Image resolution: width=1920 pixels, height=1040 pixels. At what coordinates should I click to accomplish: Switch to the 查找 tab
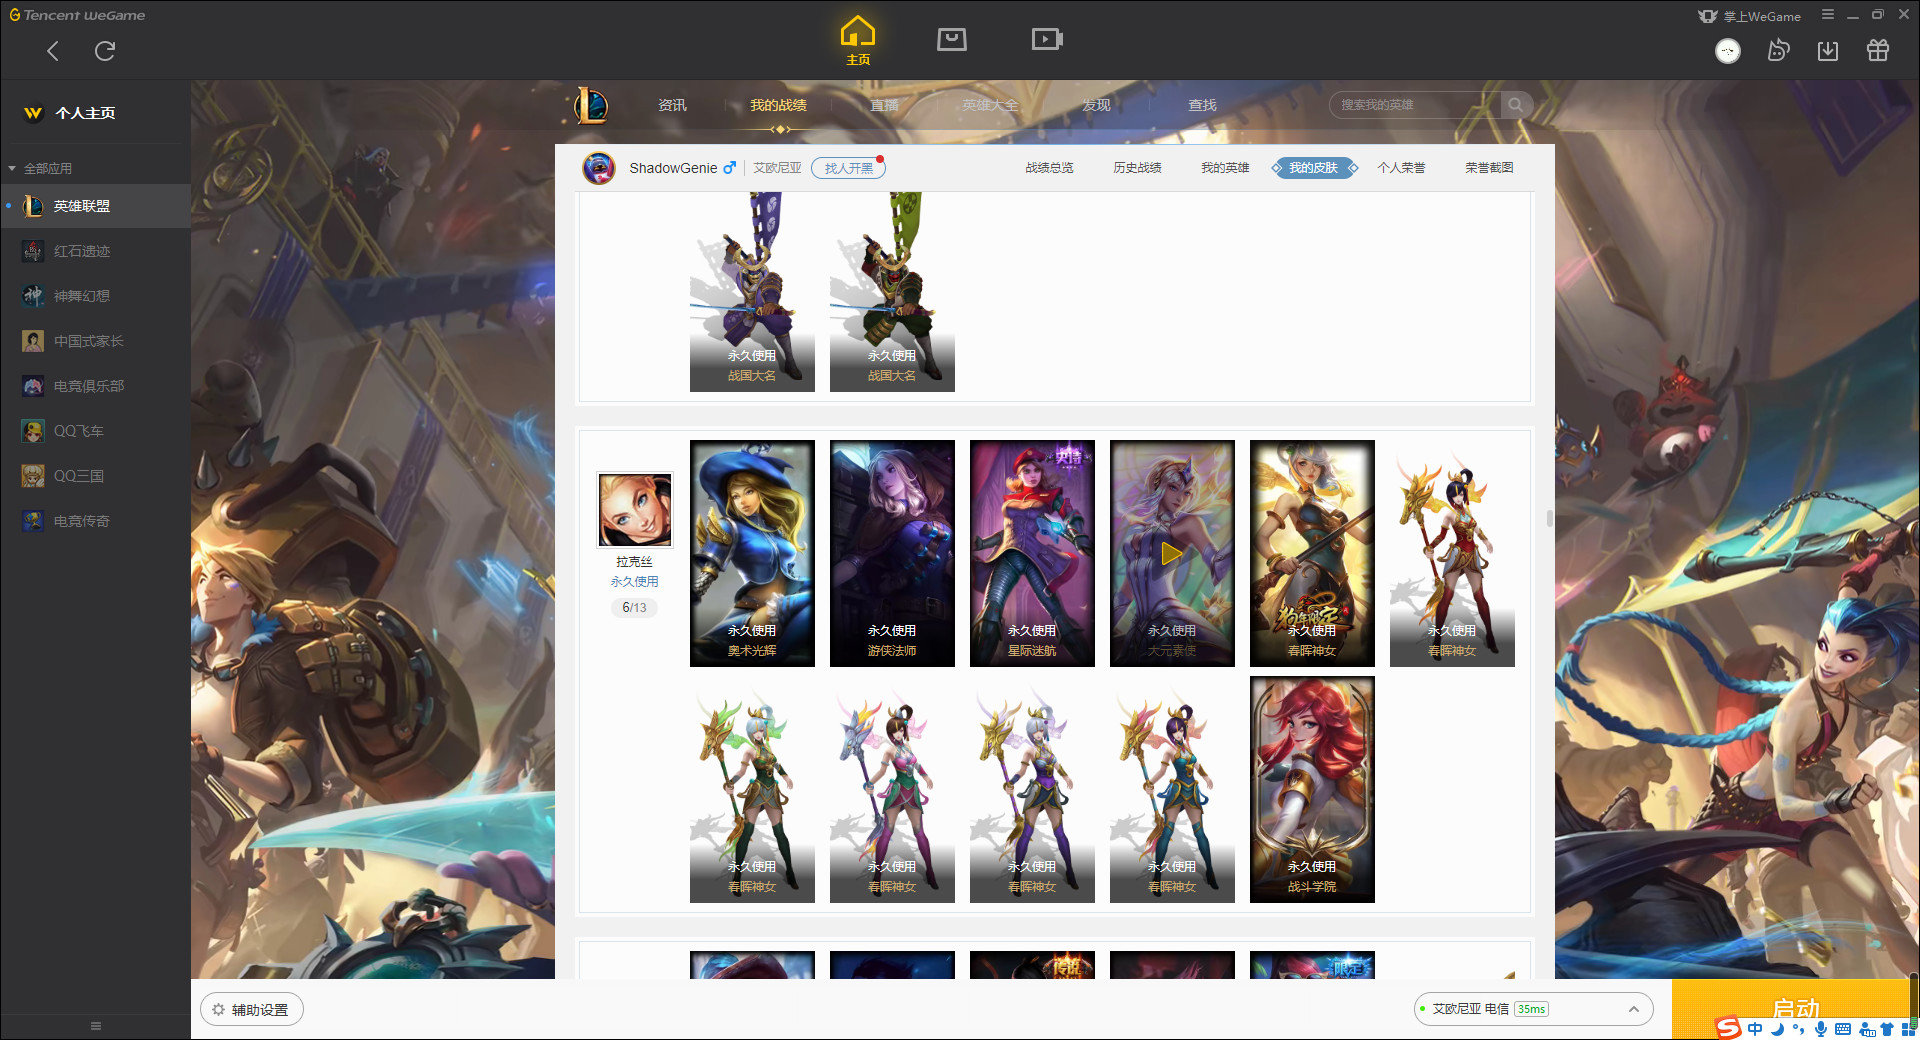[x=1202, y=105]
